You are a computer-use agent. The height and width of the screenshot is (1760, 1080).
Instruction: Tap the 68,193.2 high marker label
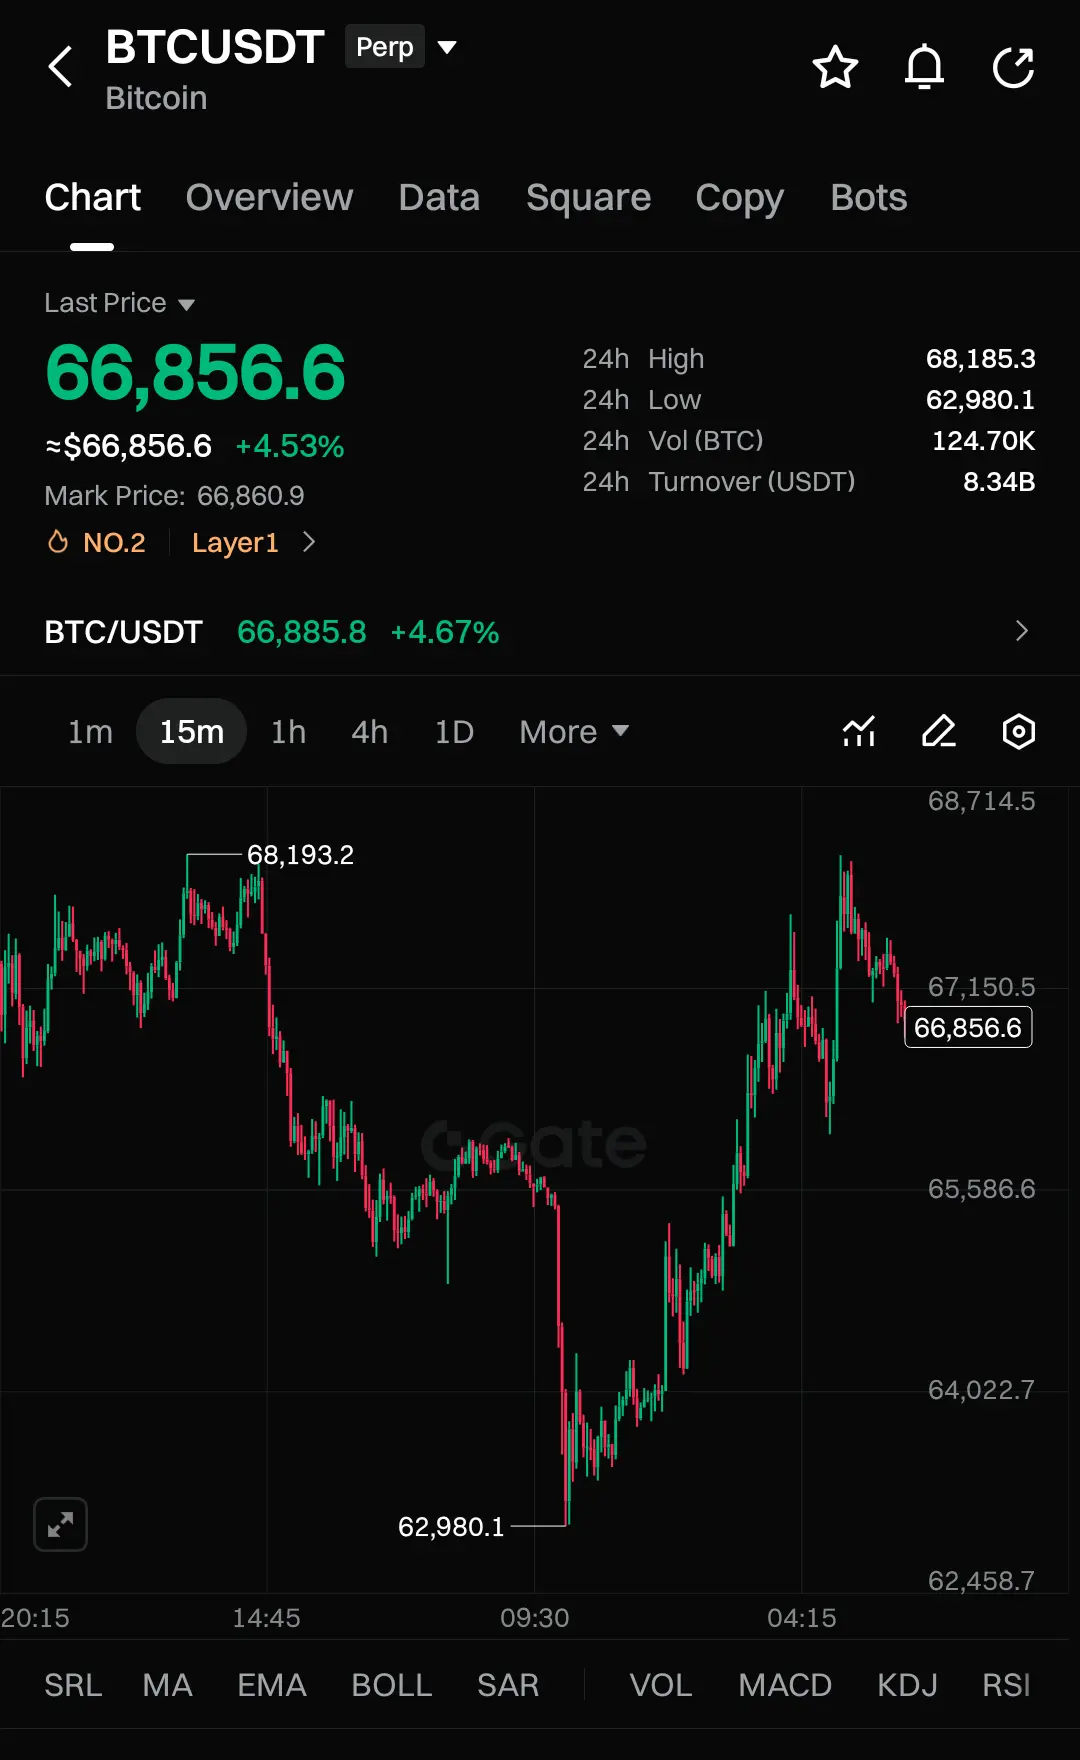(x=300, y=855)
